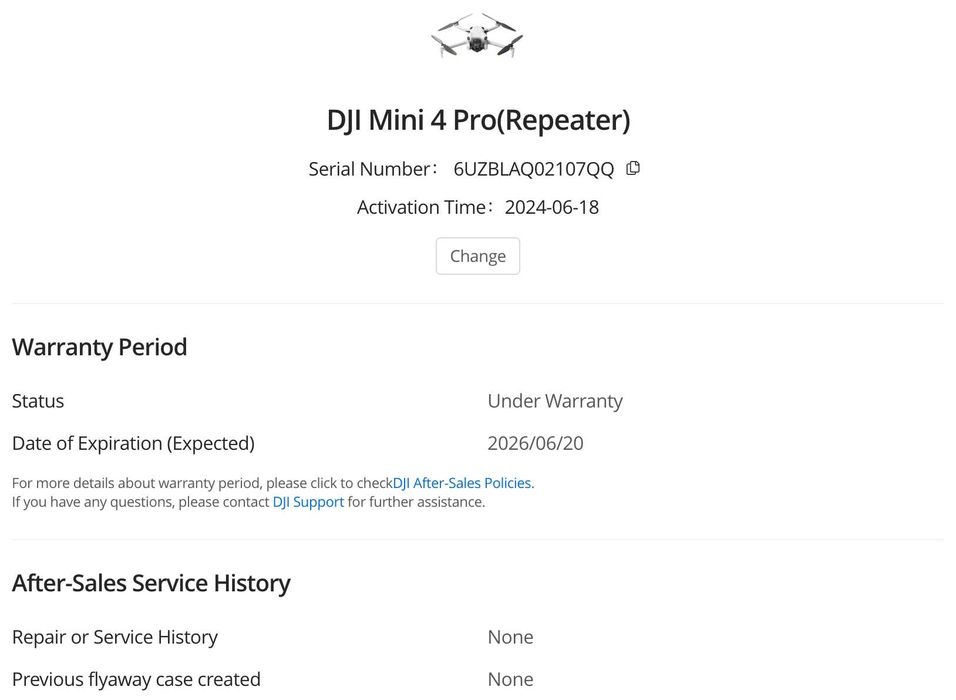The width and height of the screenshot is (956, 700).
Task: Open the DJI After-Sales Policies link
Action: (463, 483)
